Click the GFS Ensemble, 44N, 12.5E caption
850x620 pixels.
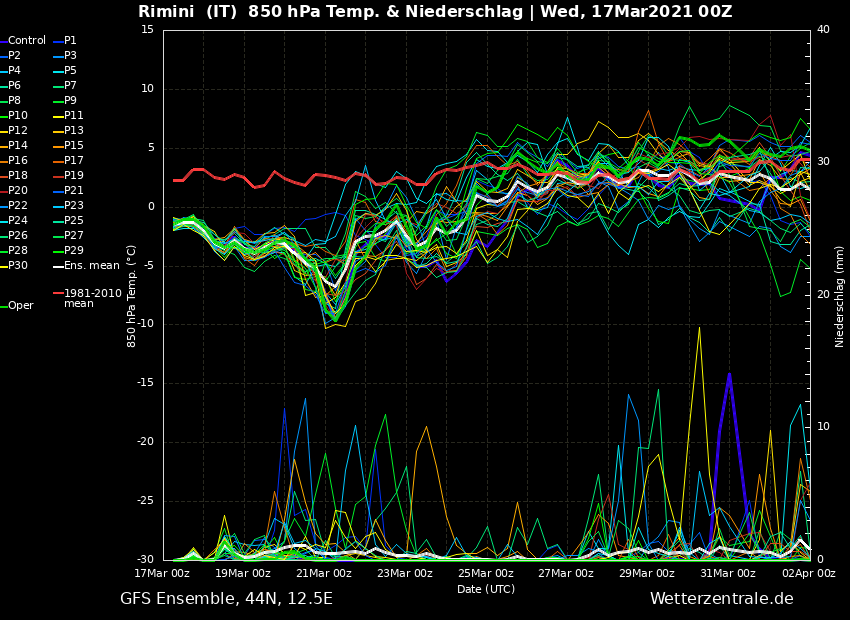227,599
